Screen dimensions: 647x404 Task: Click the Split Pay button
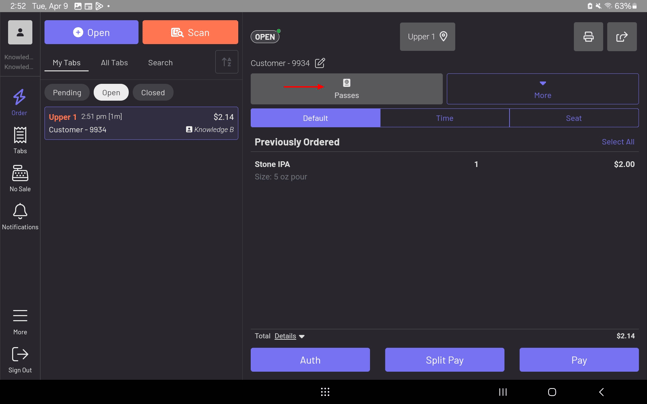tap(444, 360)
